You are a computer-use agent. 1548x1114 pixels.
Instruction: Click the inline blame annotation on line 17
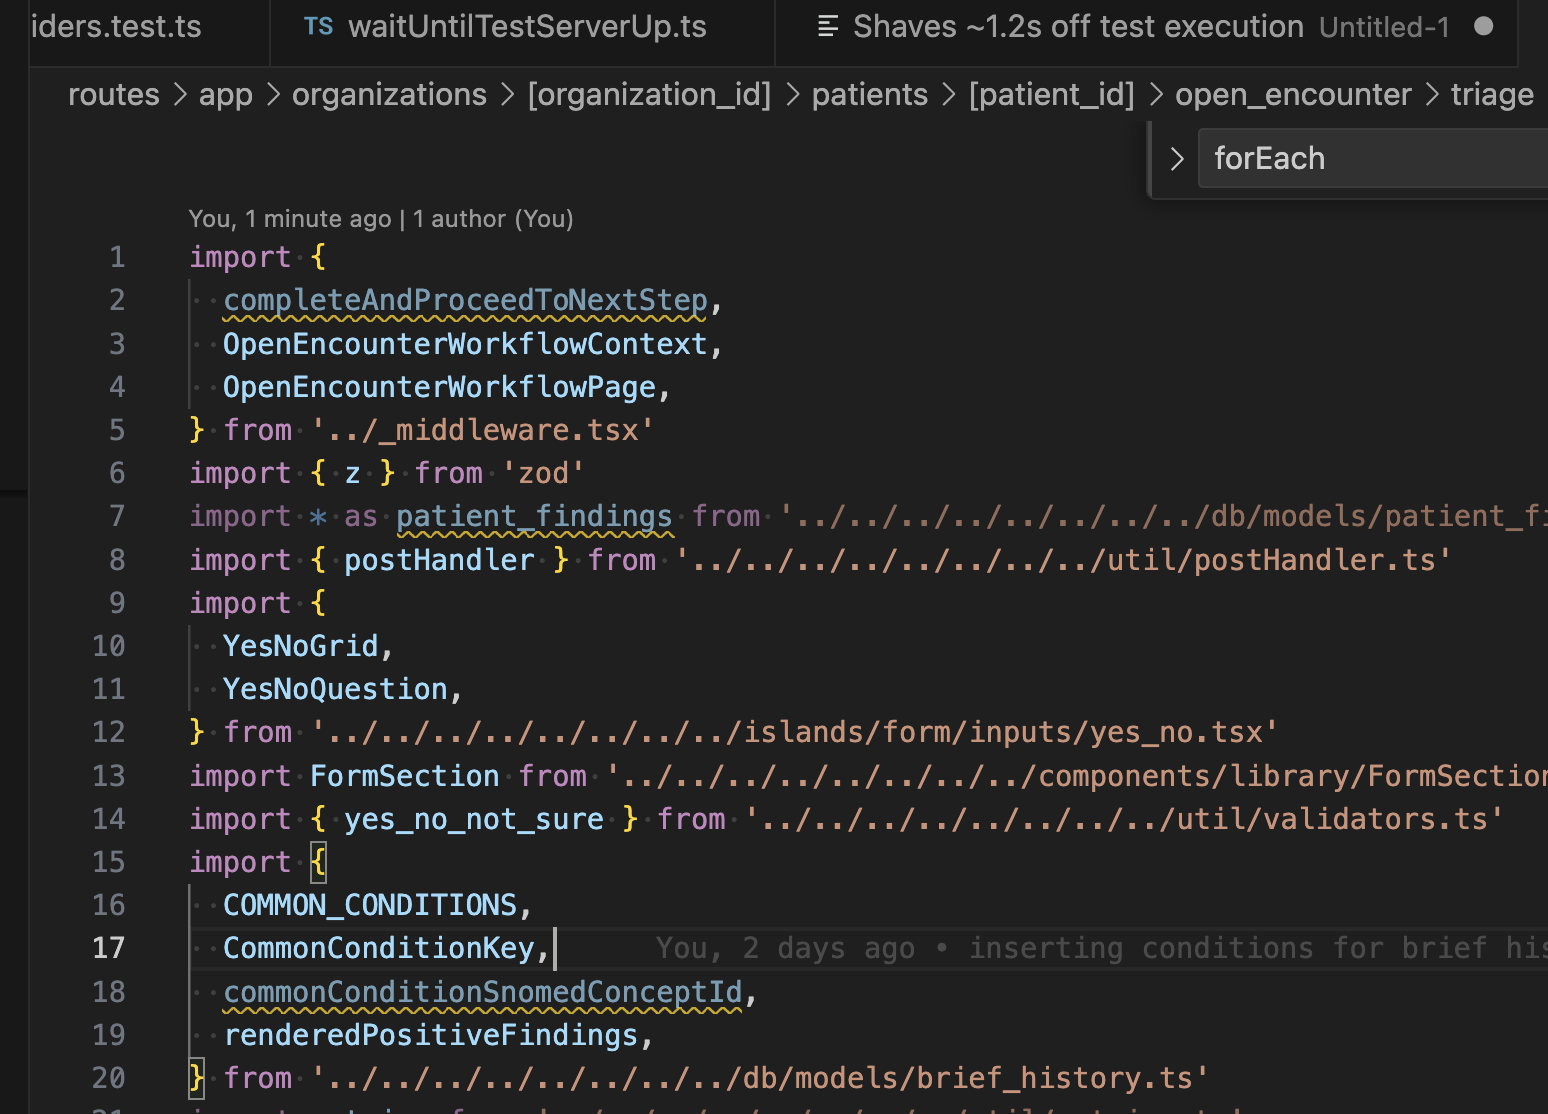point(1101,948)
